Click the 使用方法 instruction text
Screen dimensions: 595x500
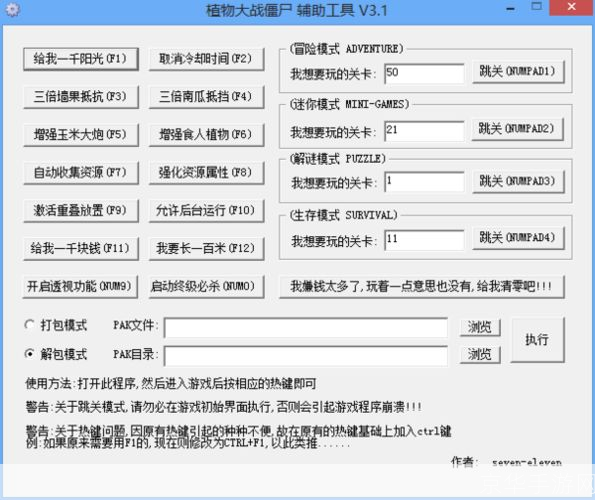click(x=170, y=384)
